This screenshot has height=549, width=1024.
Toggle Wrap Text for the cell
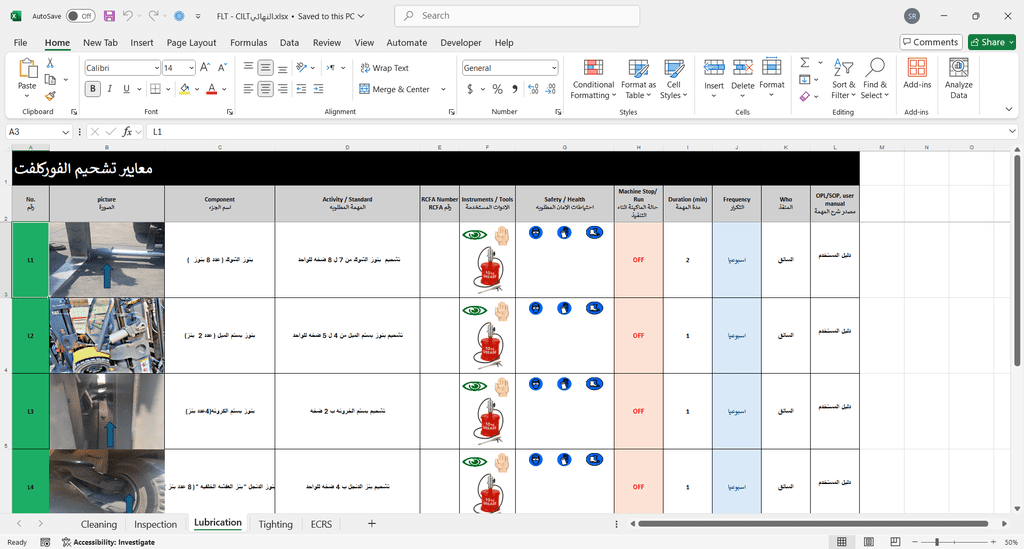tap(383, 68)
